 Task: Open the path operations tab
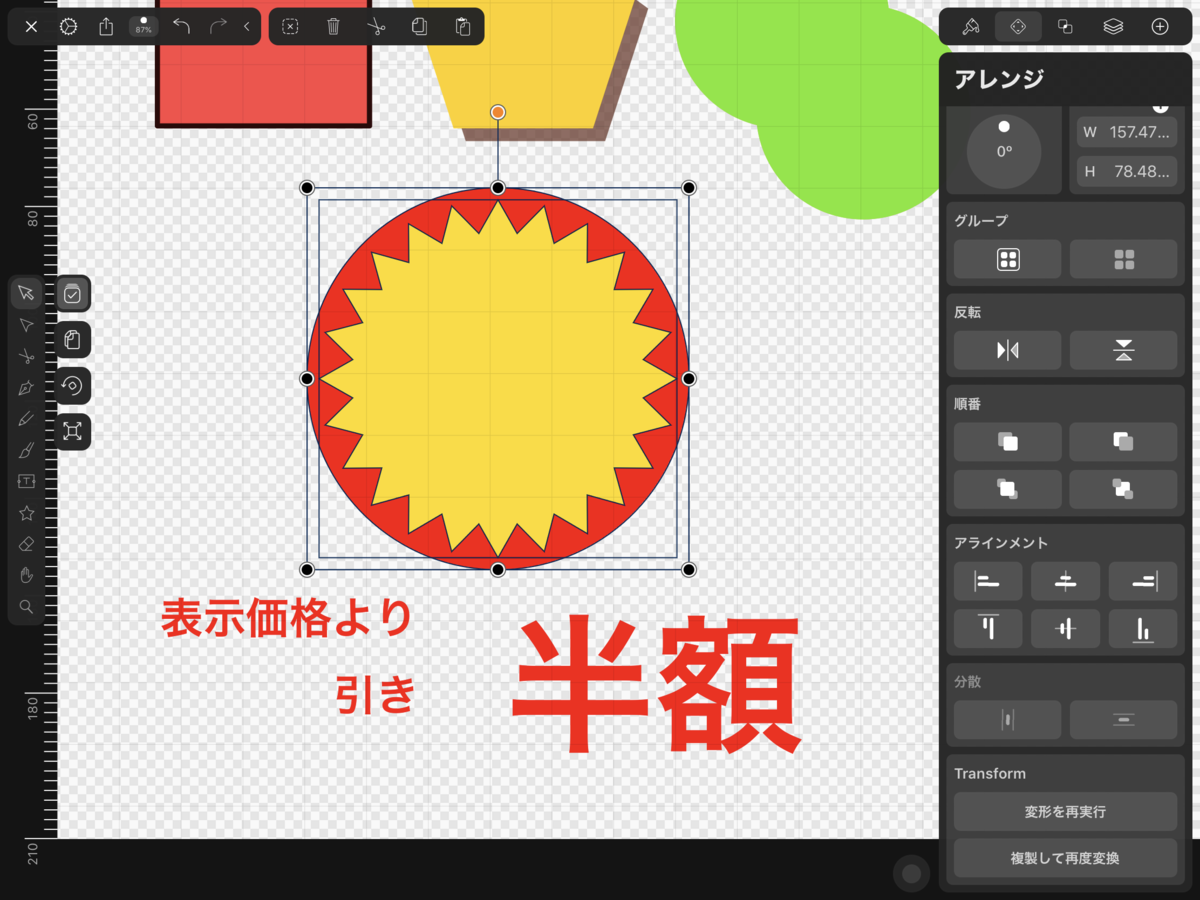[1064, 26]
